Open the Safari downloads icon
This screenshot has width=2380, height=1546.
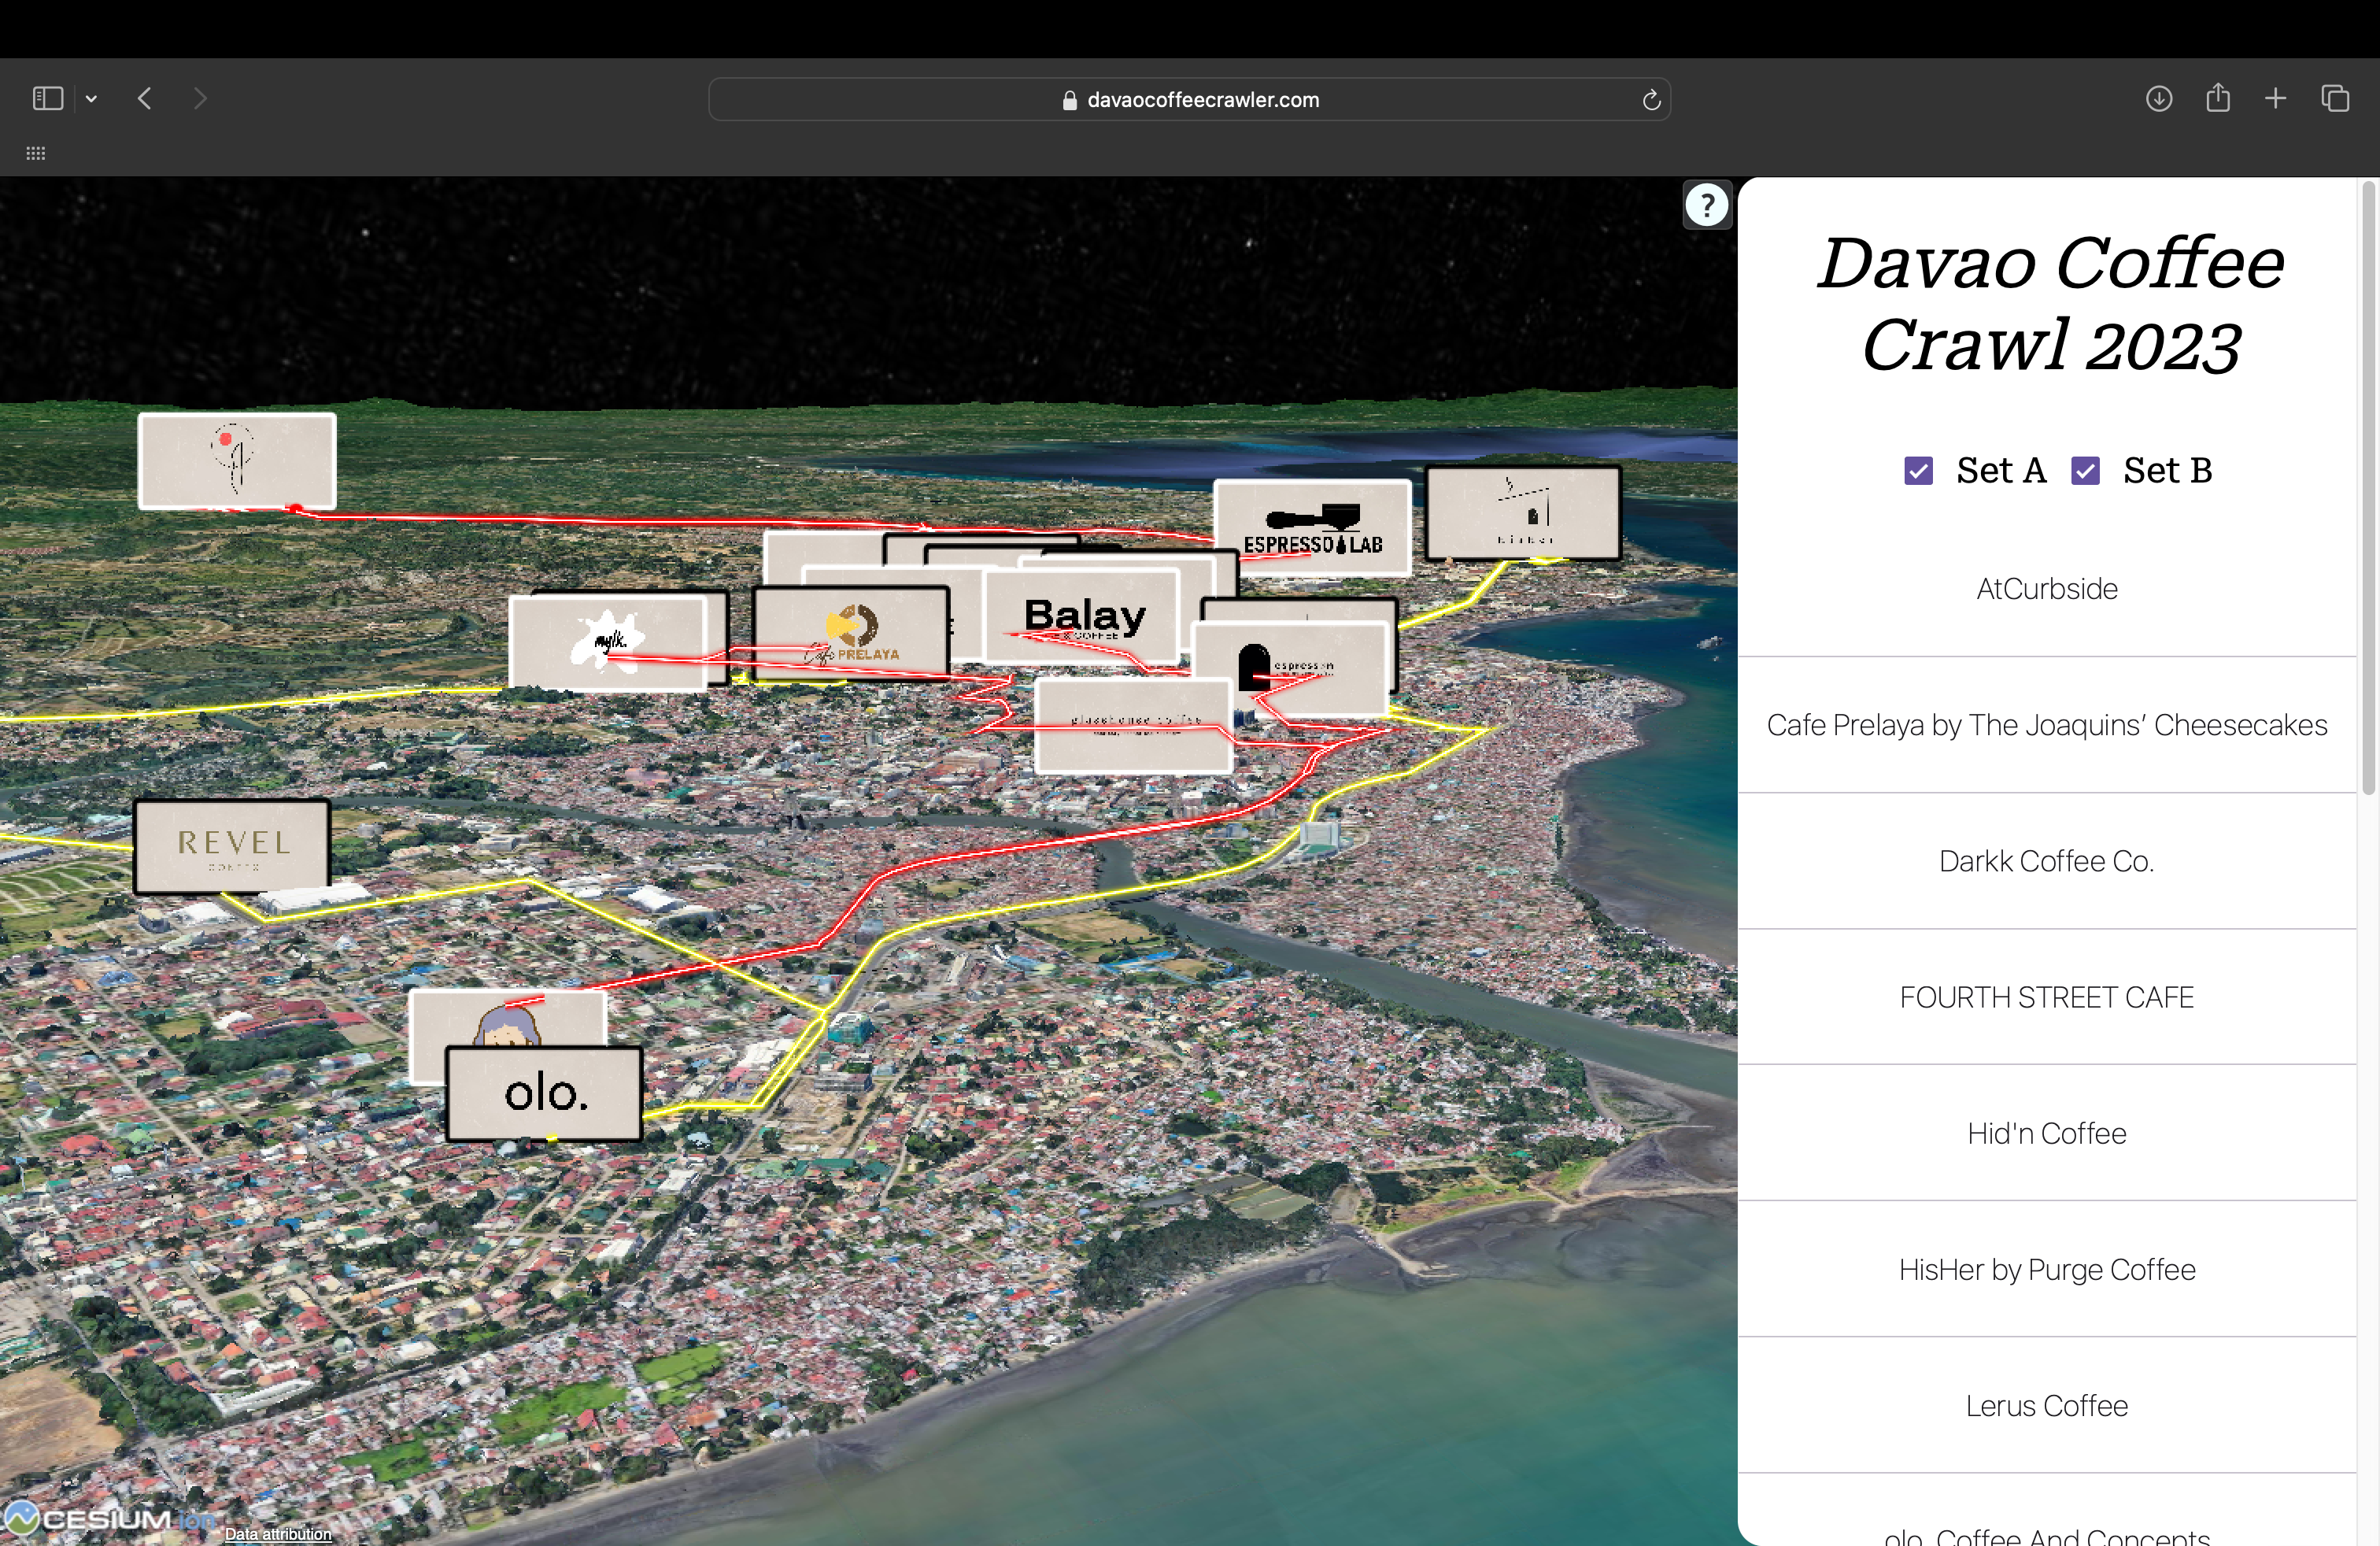(x=2158, y=98)
